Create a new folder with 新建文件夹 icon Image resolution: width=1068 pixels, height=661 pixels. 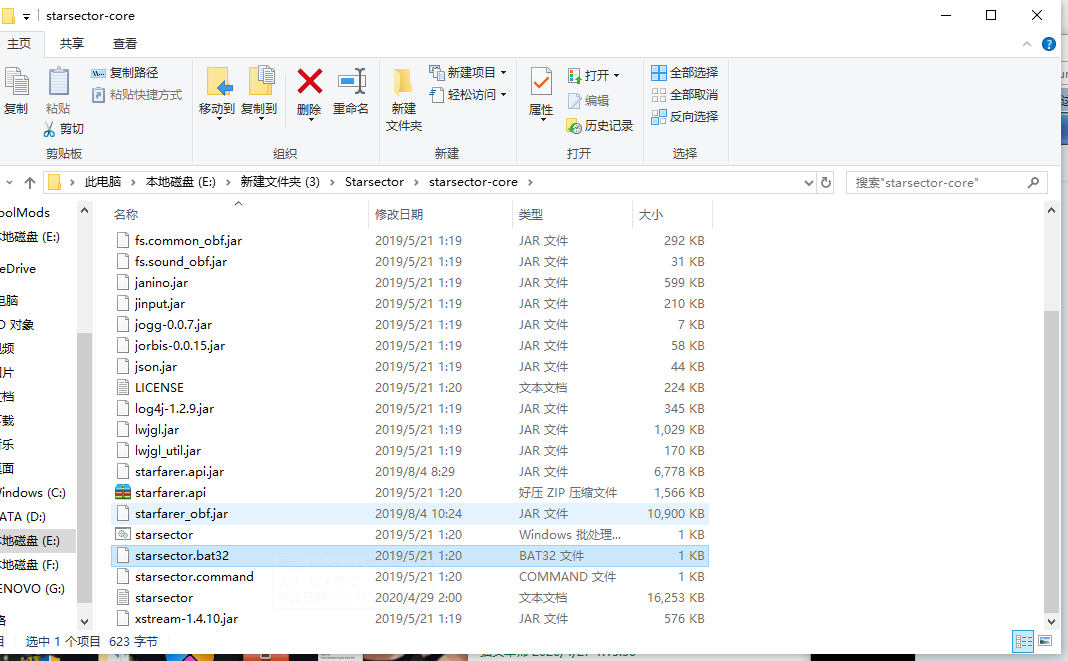[x=404, y=83]
